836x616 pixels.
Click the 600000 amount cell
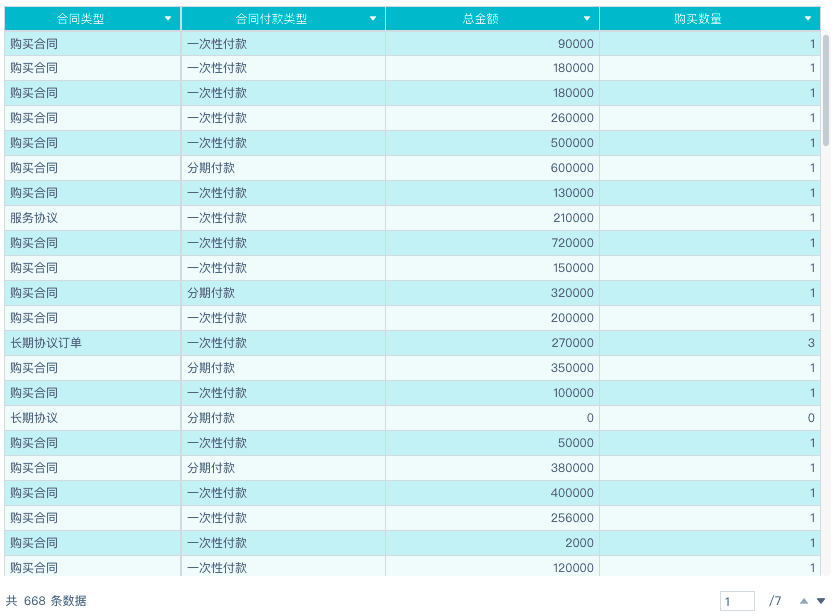[573, 168]
